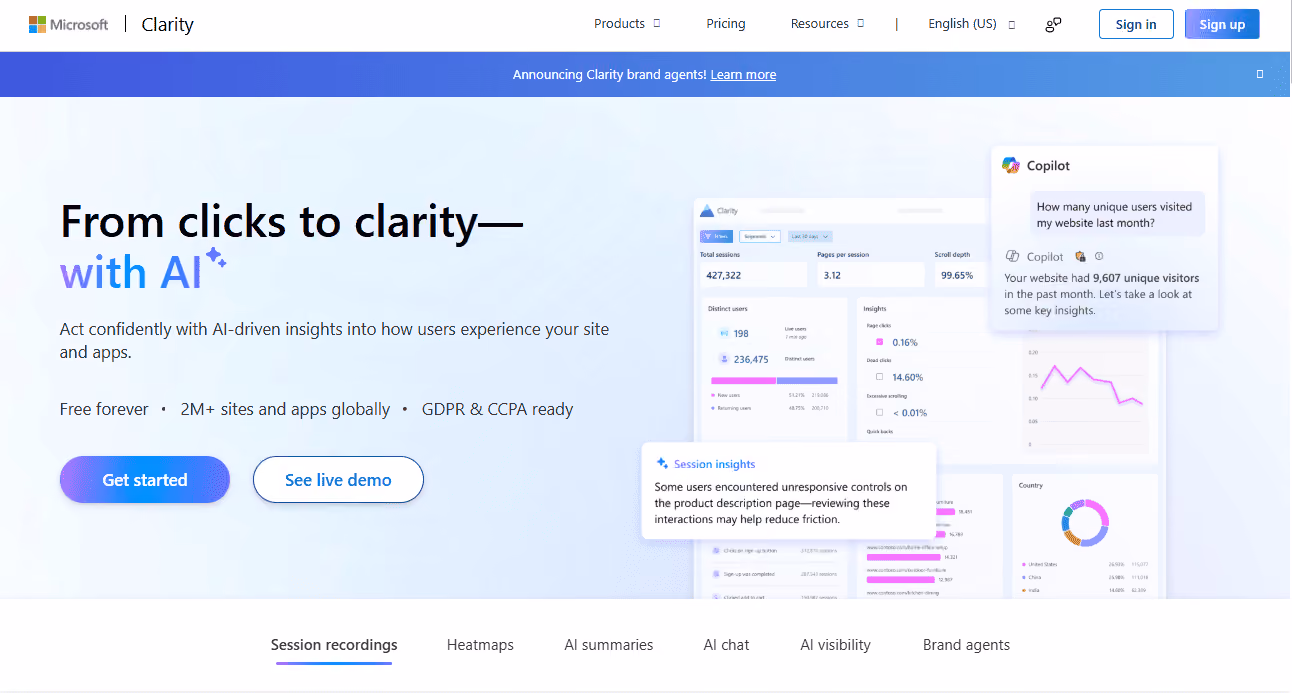Click the shield icon next to Copilot reply
This screenshot has width=1292, height=693.
pos(1080,257)
